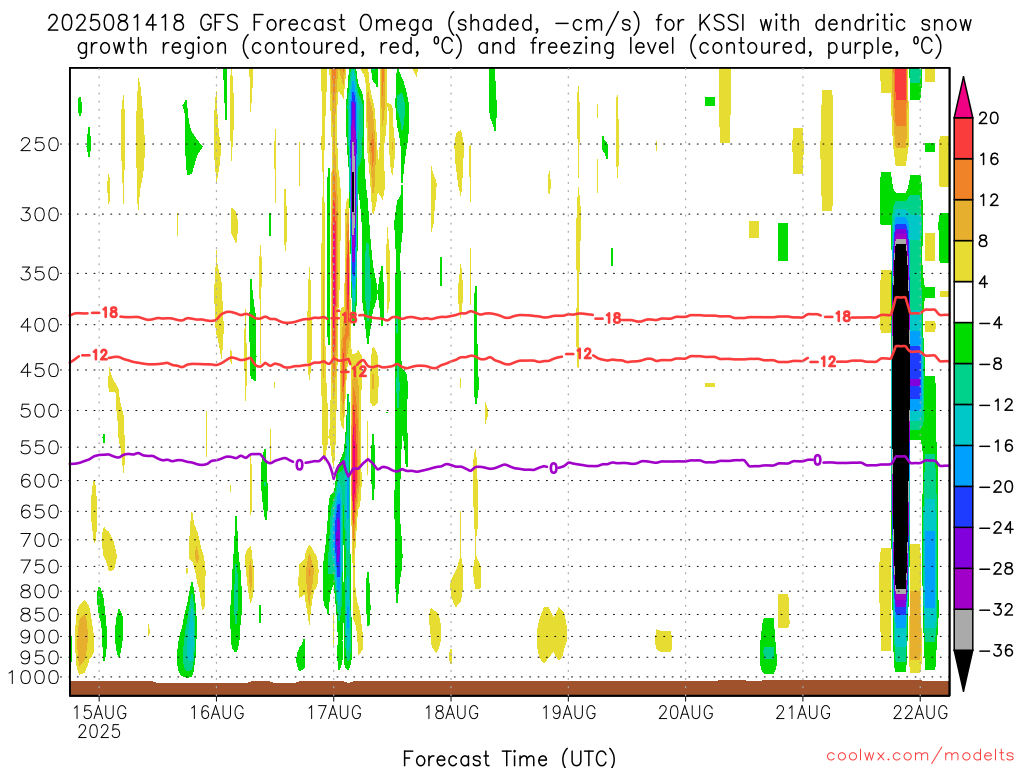Select the 4 value label on colorbar
This screenshot has width=1024, height=768.
click(x=984, y=282)
